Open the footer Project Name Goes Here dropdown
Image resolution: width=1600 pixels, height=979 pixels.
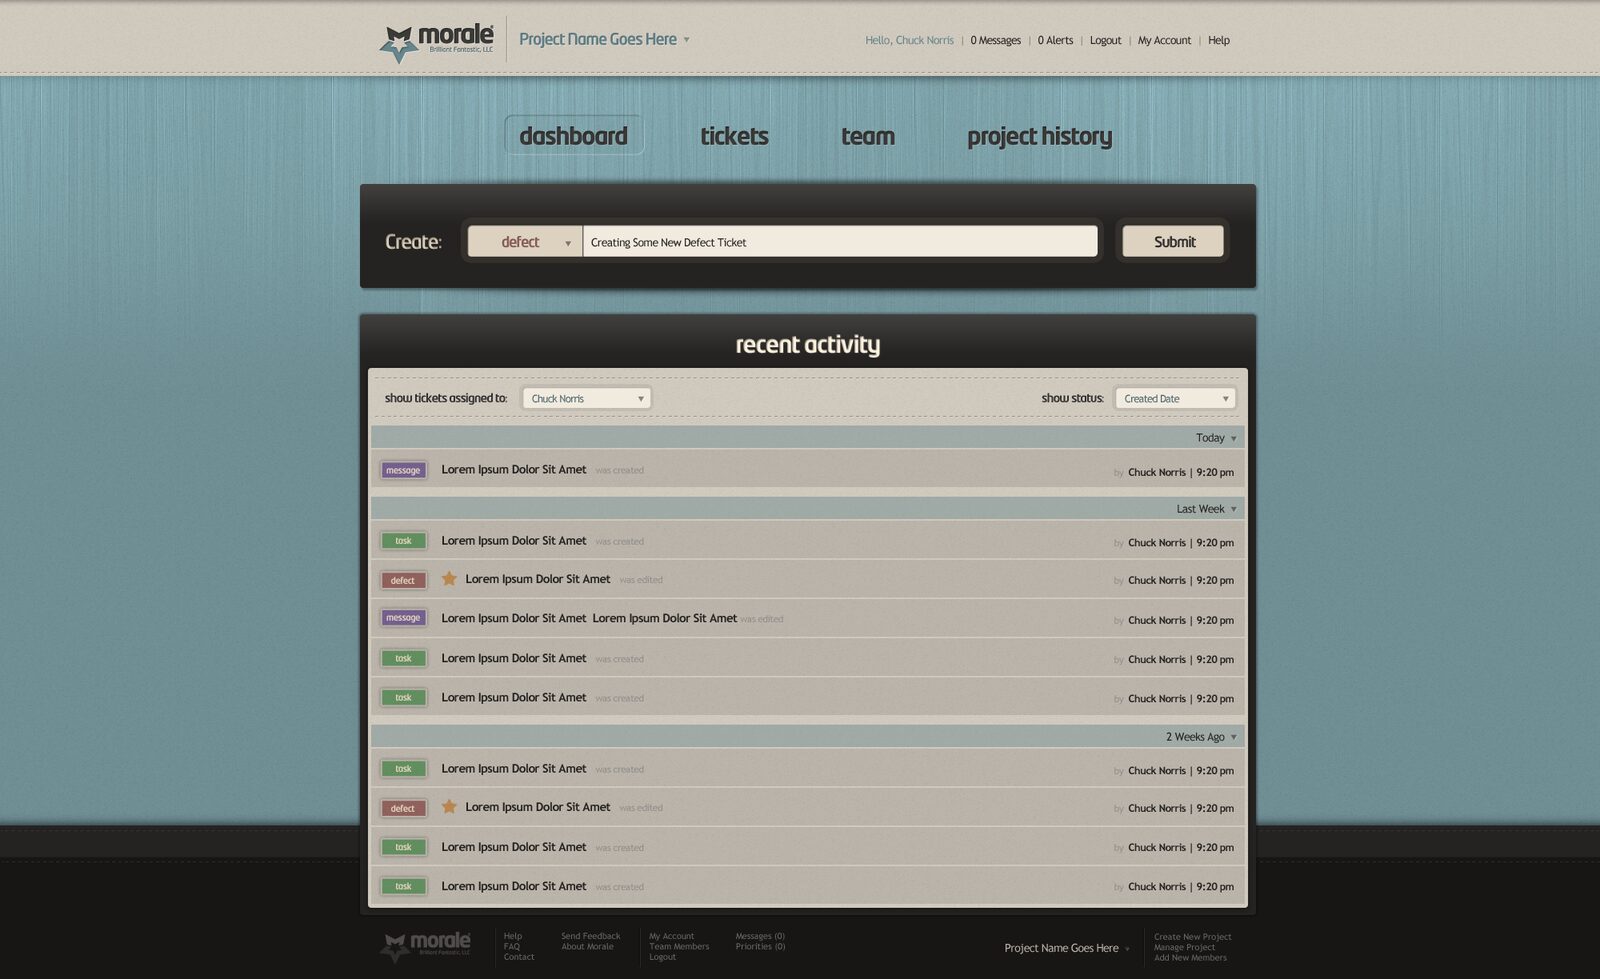[1067, 948]
